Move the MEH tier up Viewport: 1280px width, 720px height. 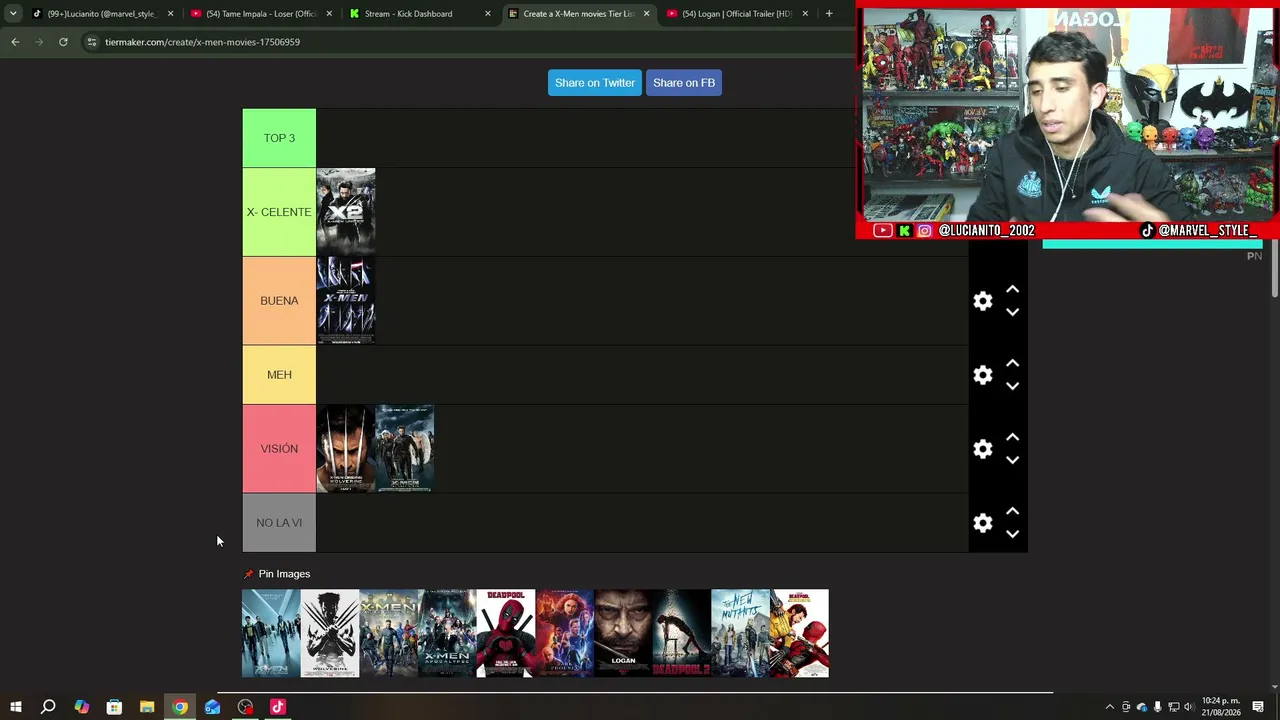tap(1012, 363)
